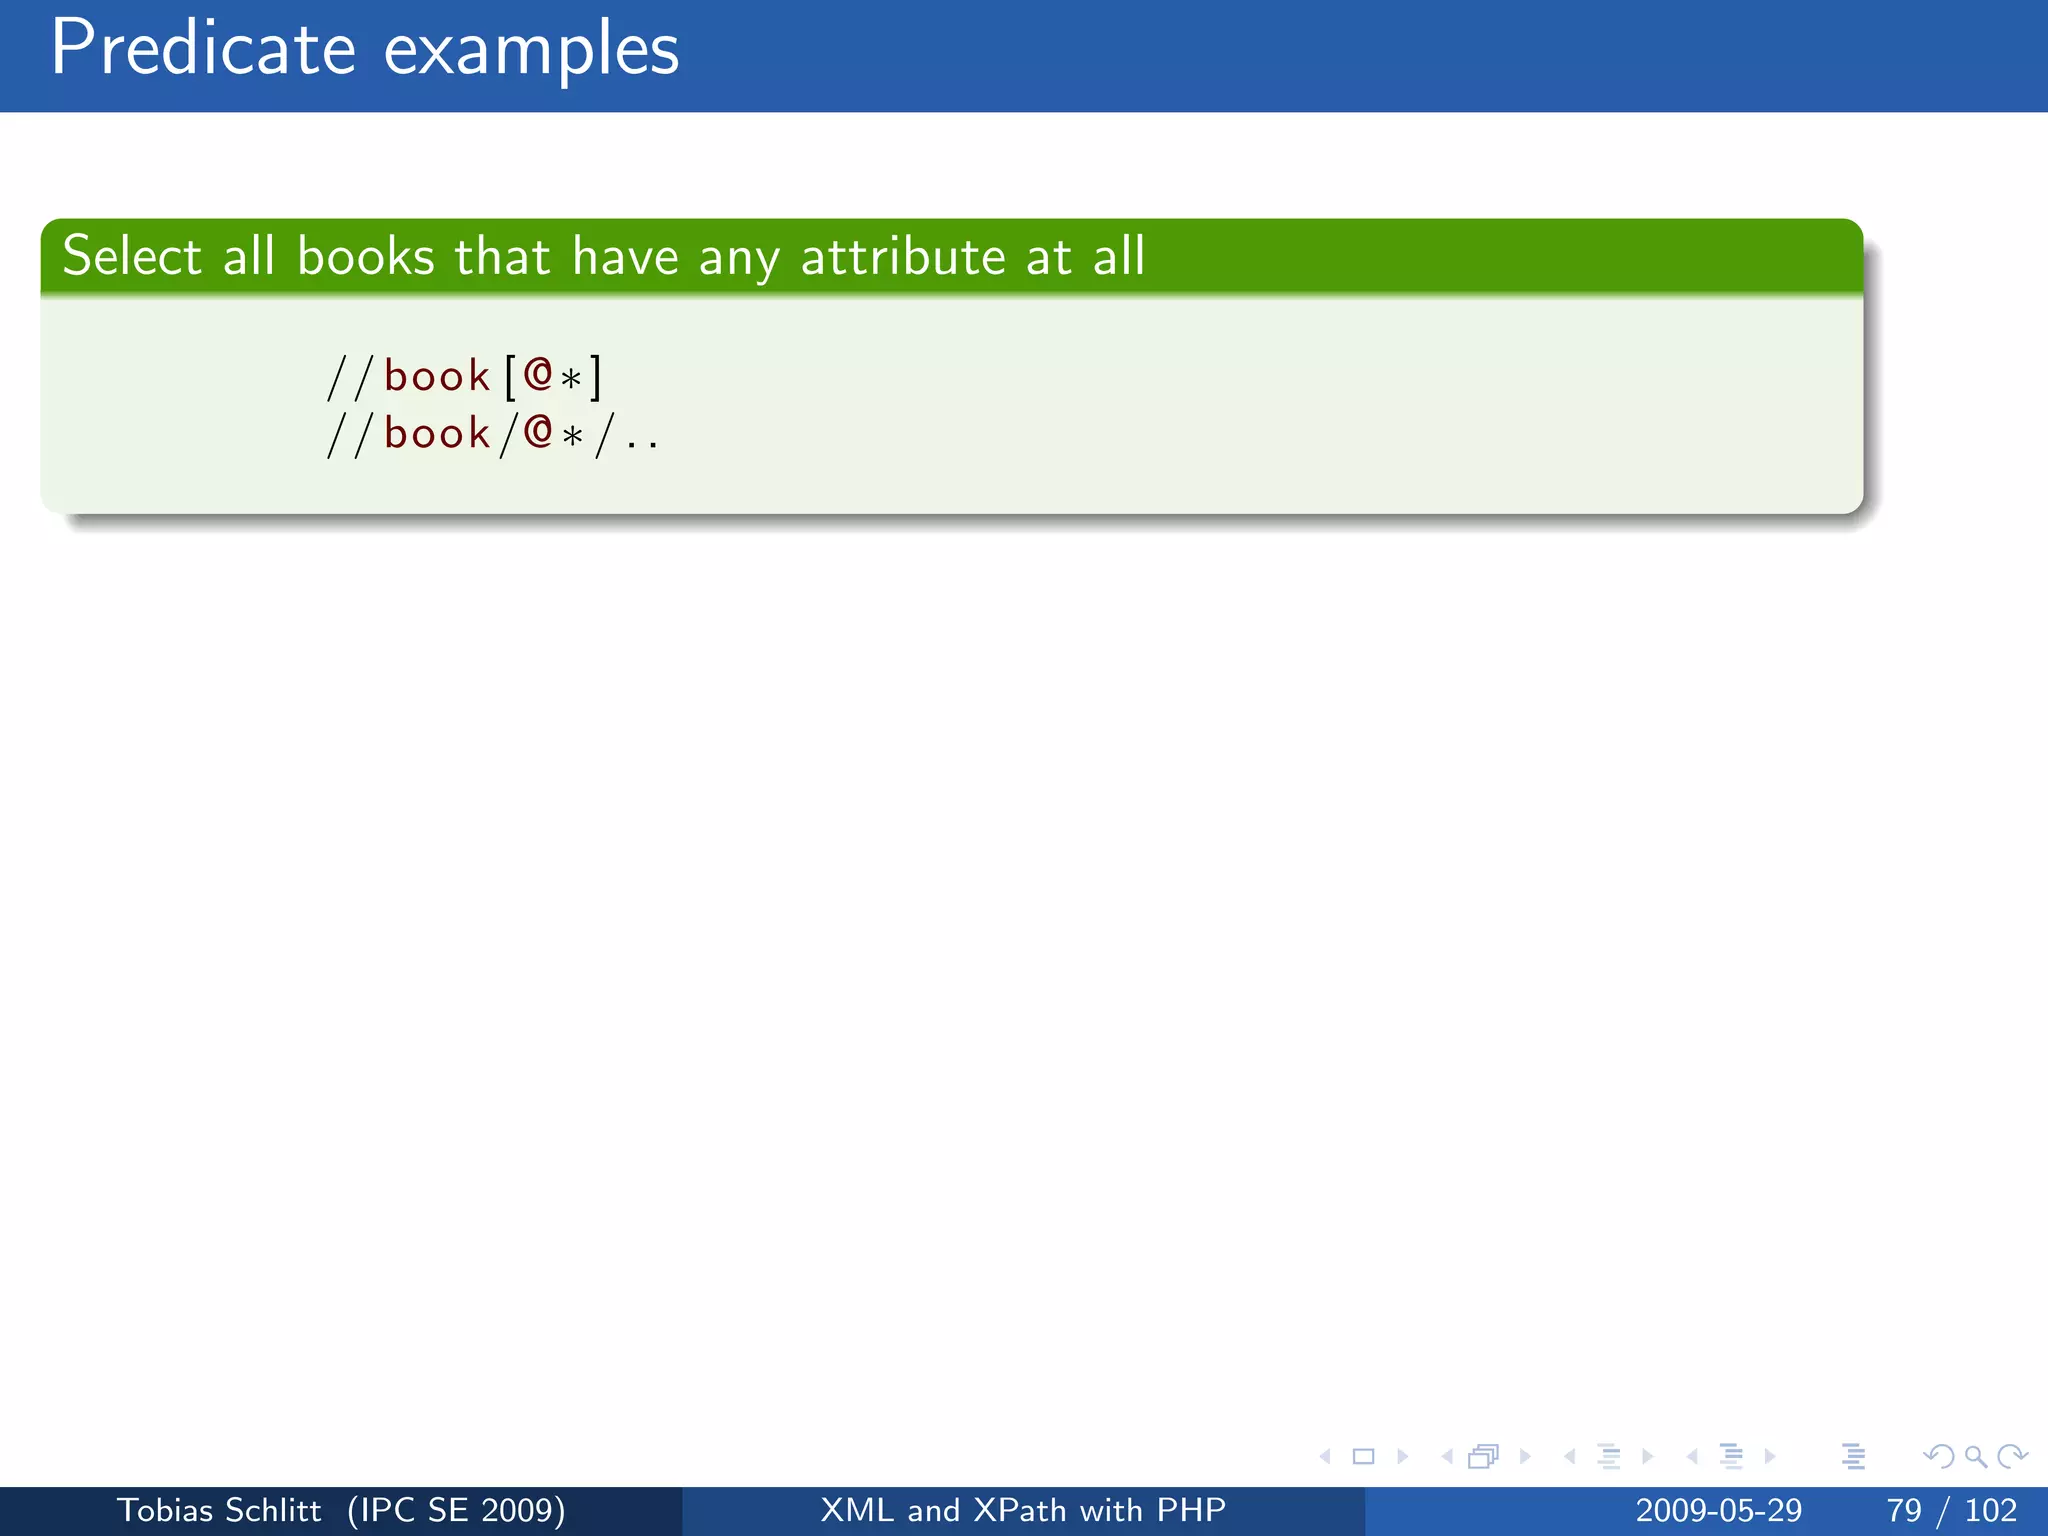The height and width of the screenshot is (1536, 2048).
Task: Click the next slide arrow
Action: [x=1402, y=1457]
